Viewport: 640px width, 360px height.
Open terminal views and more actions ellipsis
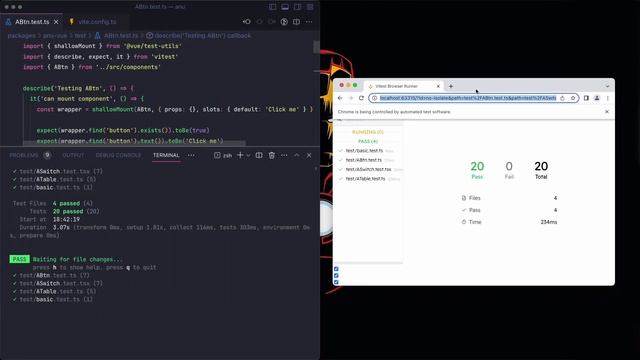tap(284, 155)
